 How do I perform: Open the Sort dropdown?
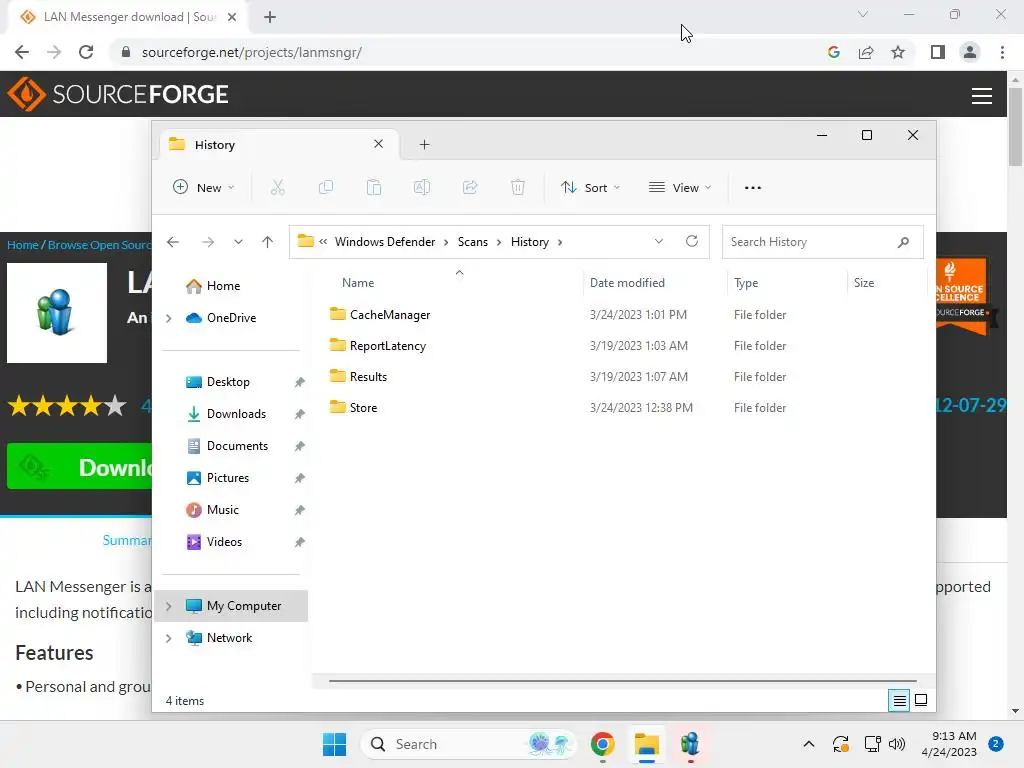(590, 187)
